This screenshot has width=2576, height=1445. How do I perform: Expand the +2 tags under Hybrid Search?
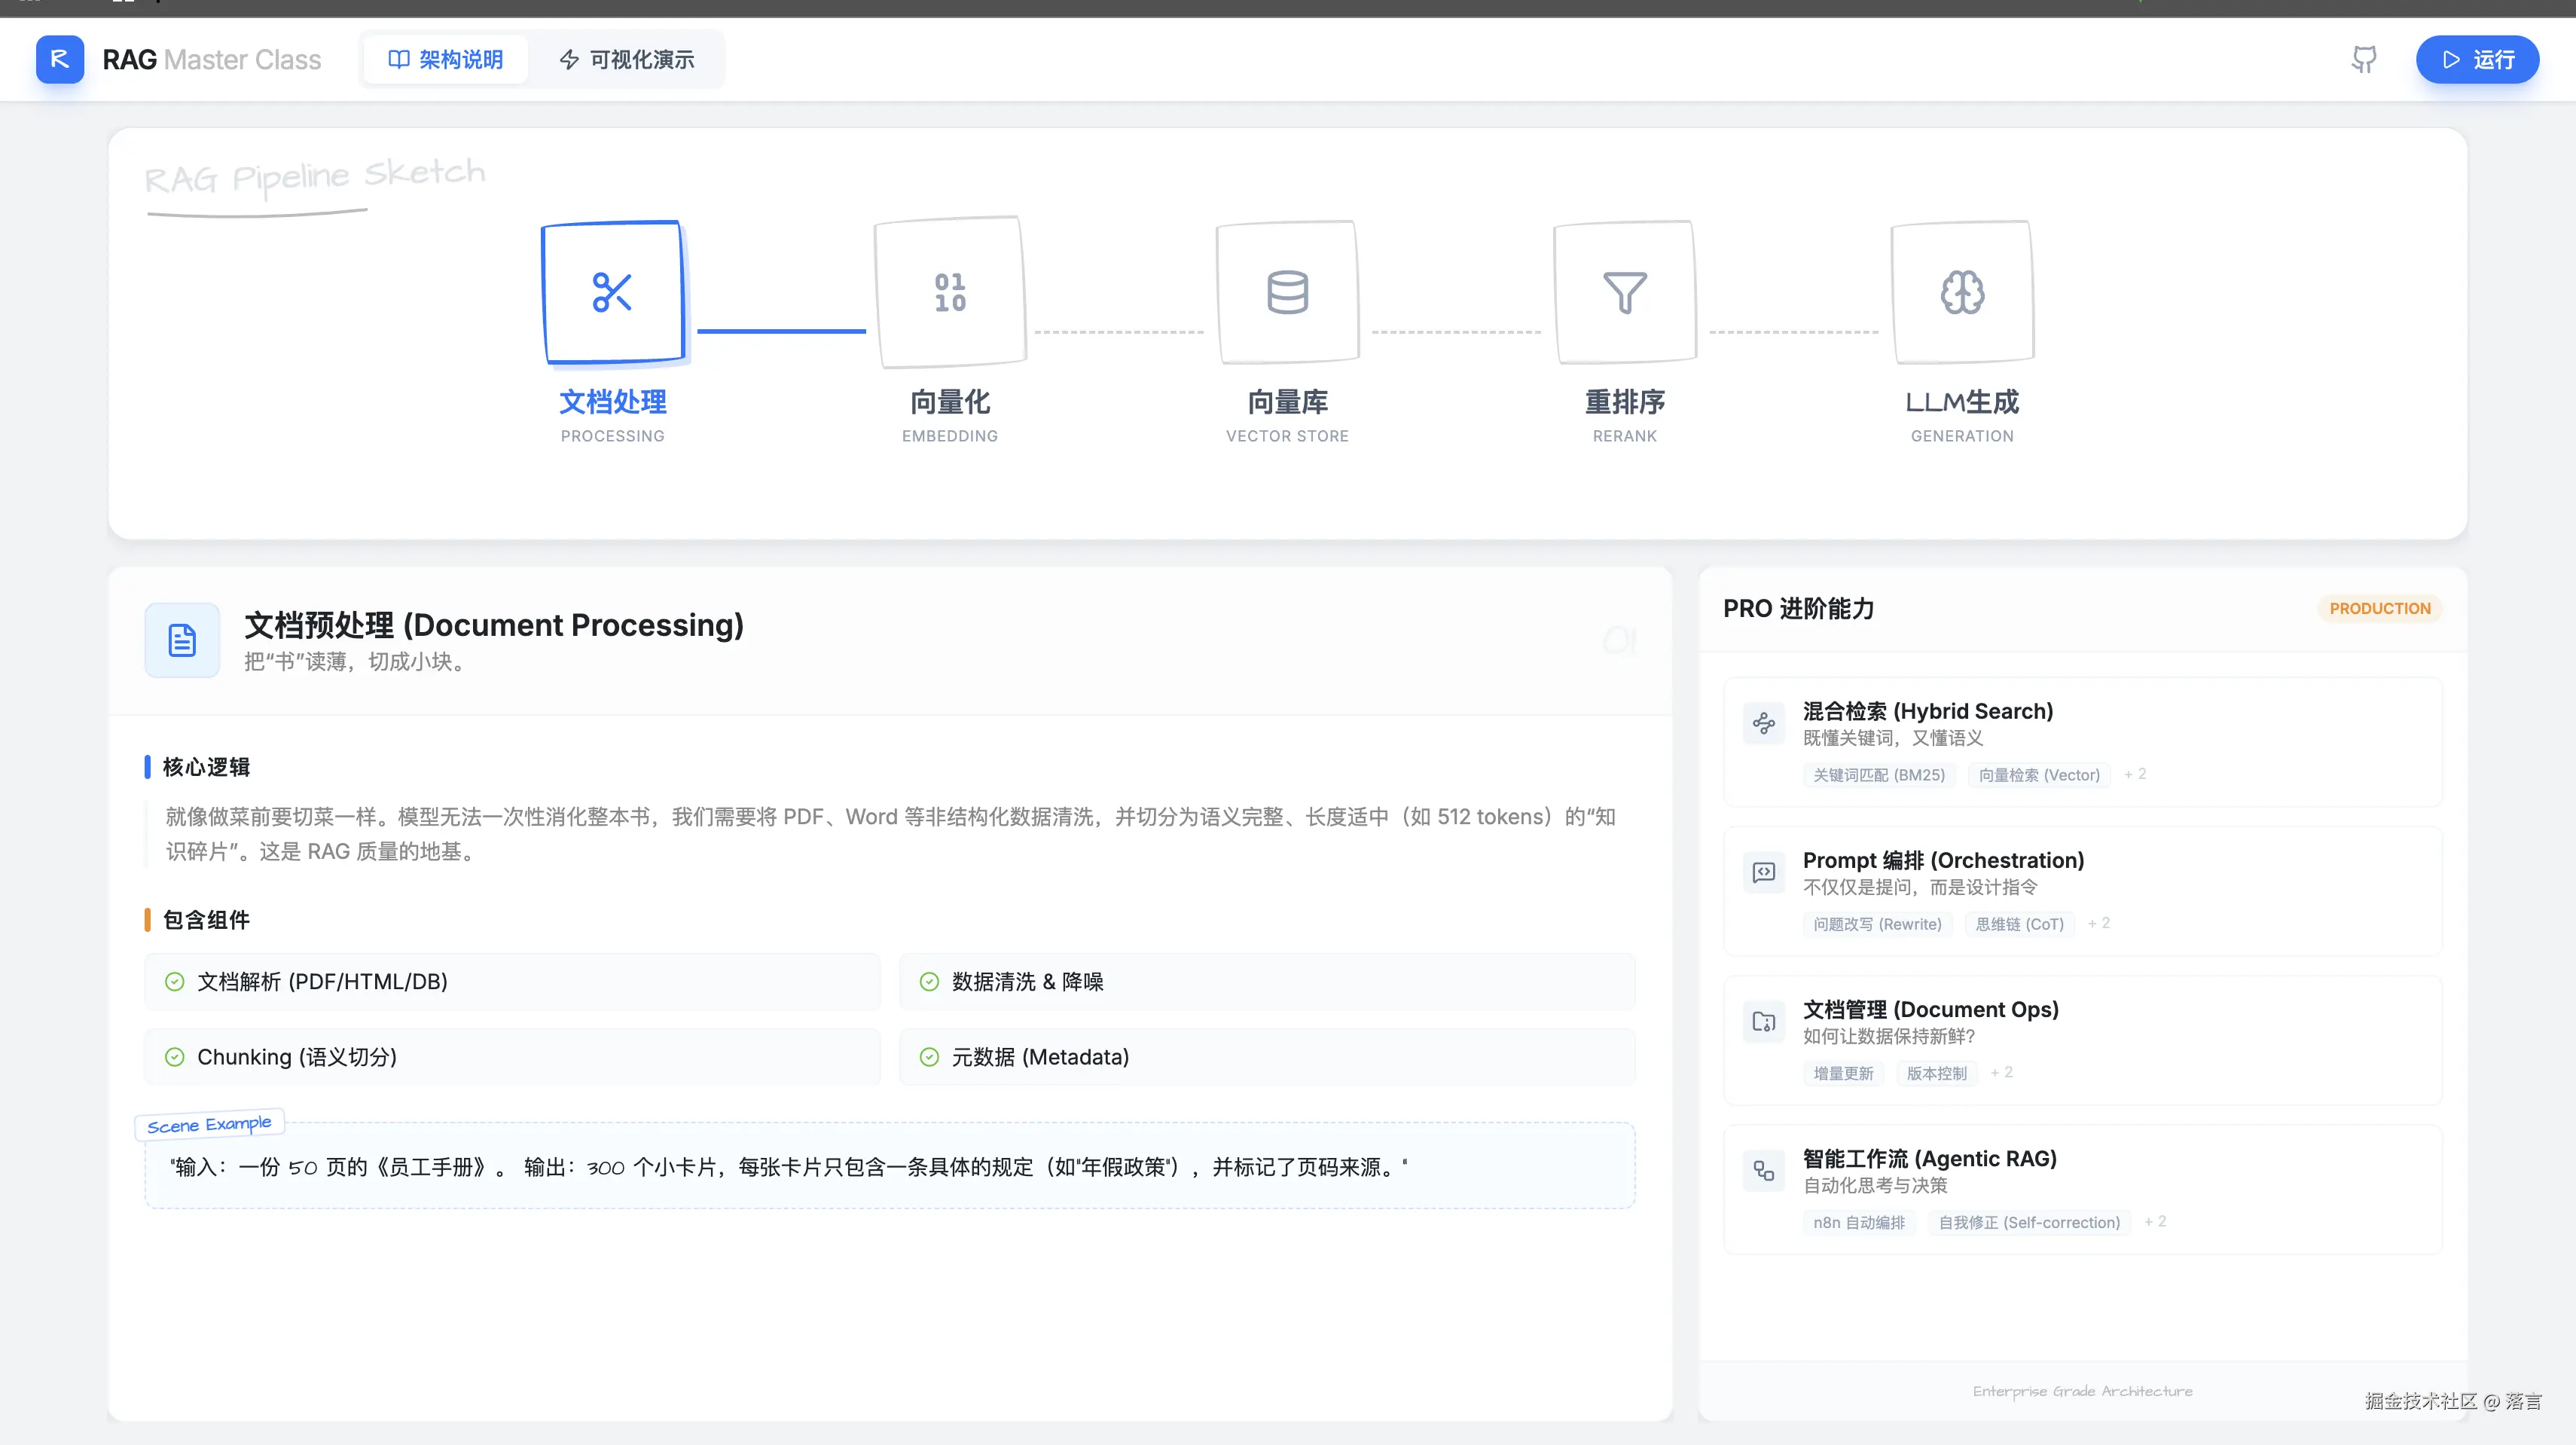click(x=2136, y=773)
